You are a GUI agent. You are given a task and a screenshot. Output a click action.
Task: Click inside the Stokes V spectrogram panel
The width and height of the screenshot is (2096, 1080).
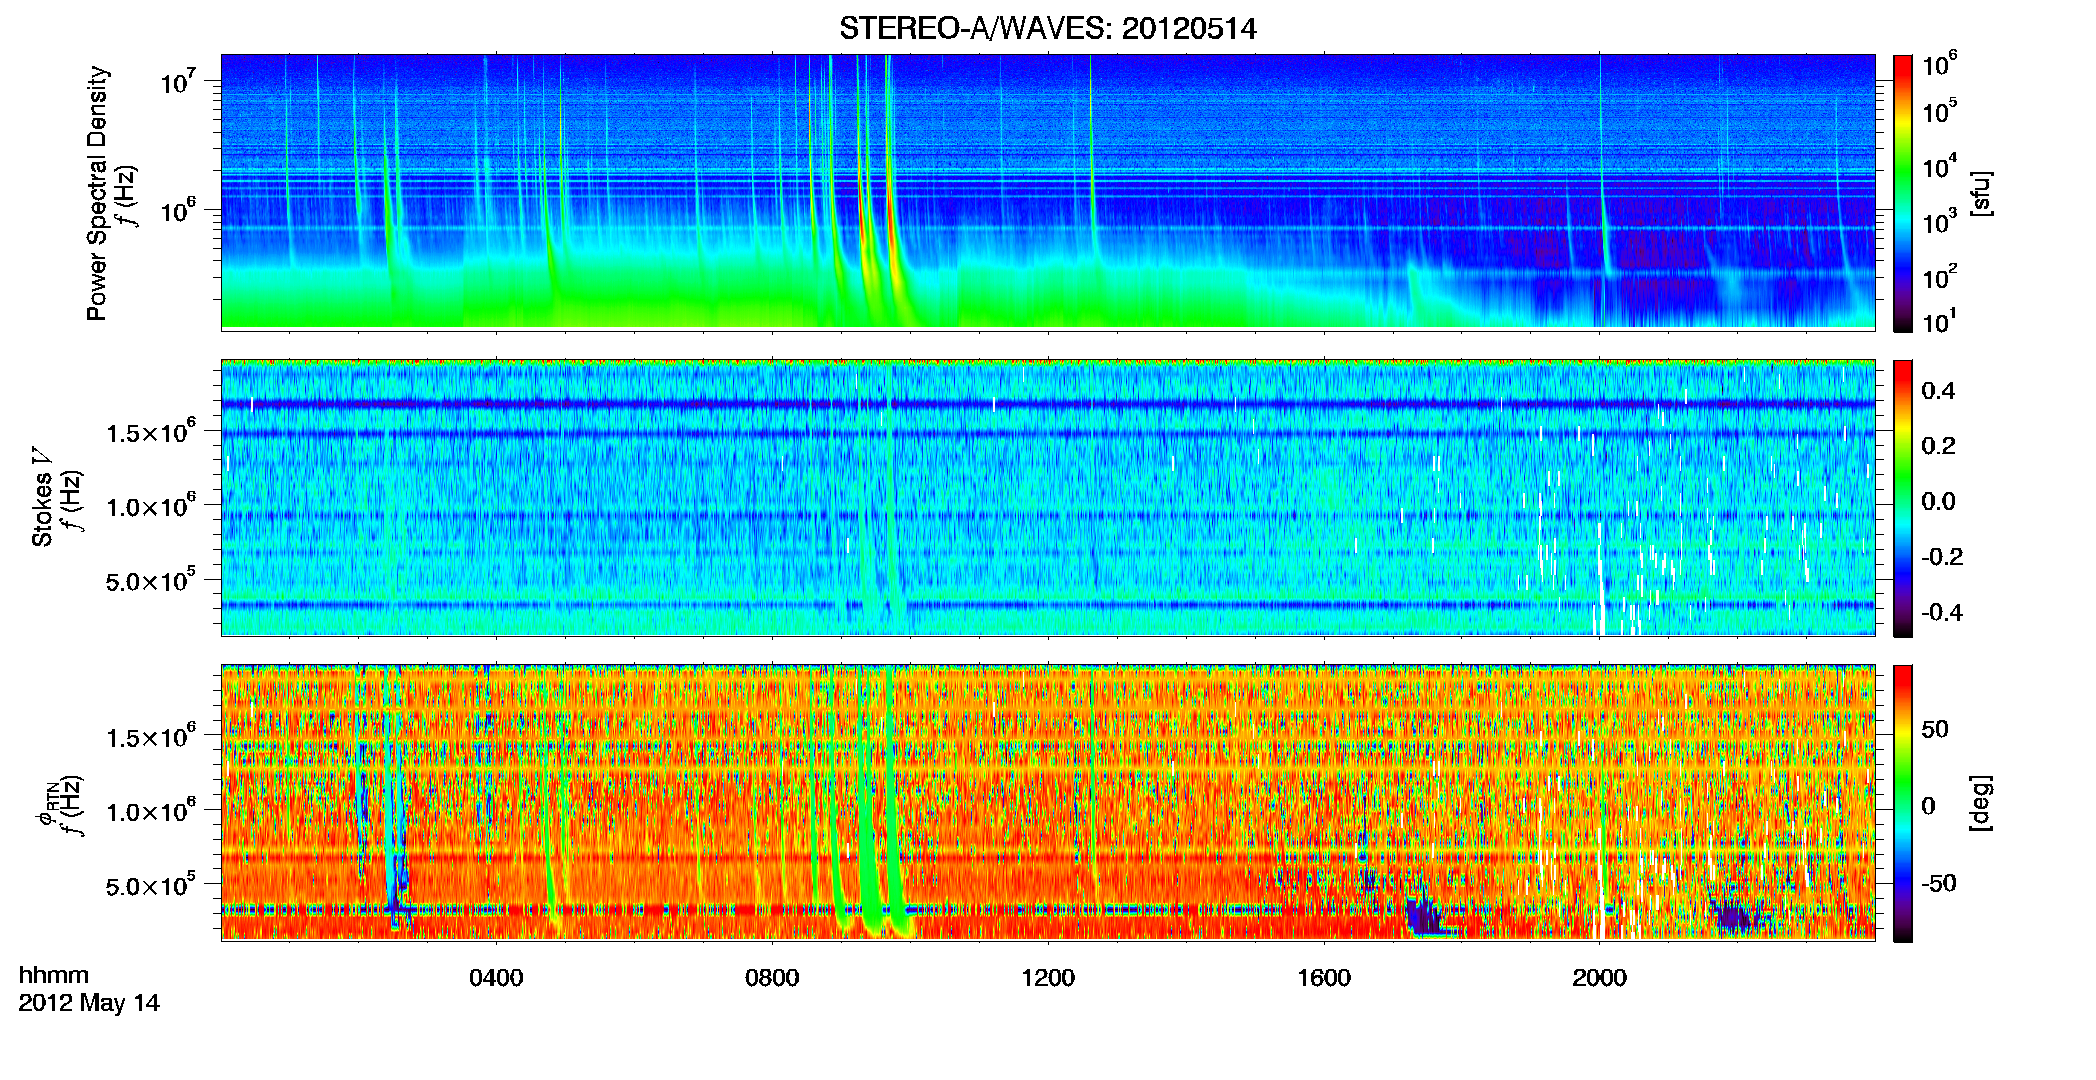click(1048, 498)
